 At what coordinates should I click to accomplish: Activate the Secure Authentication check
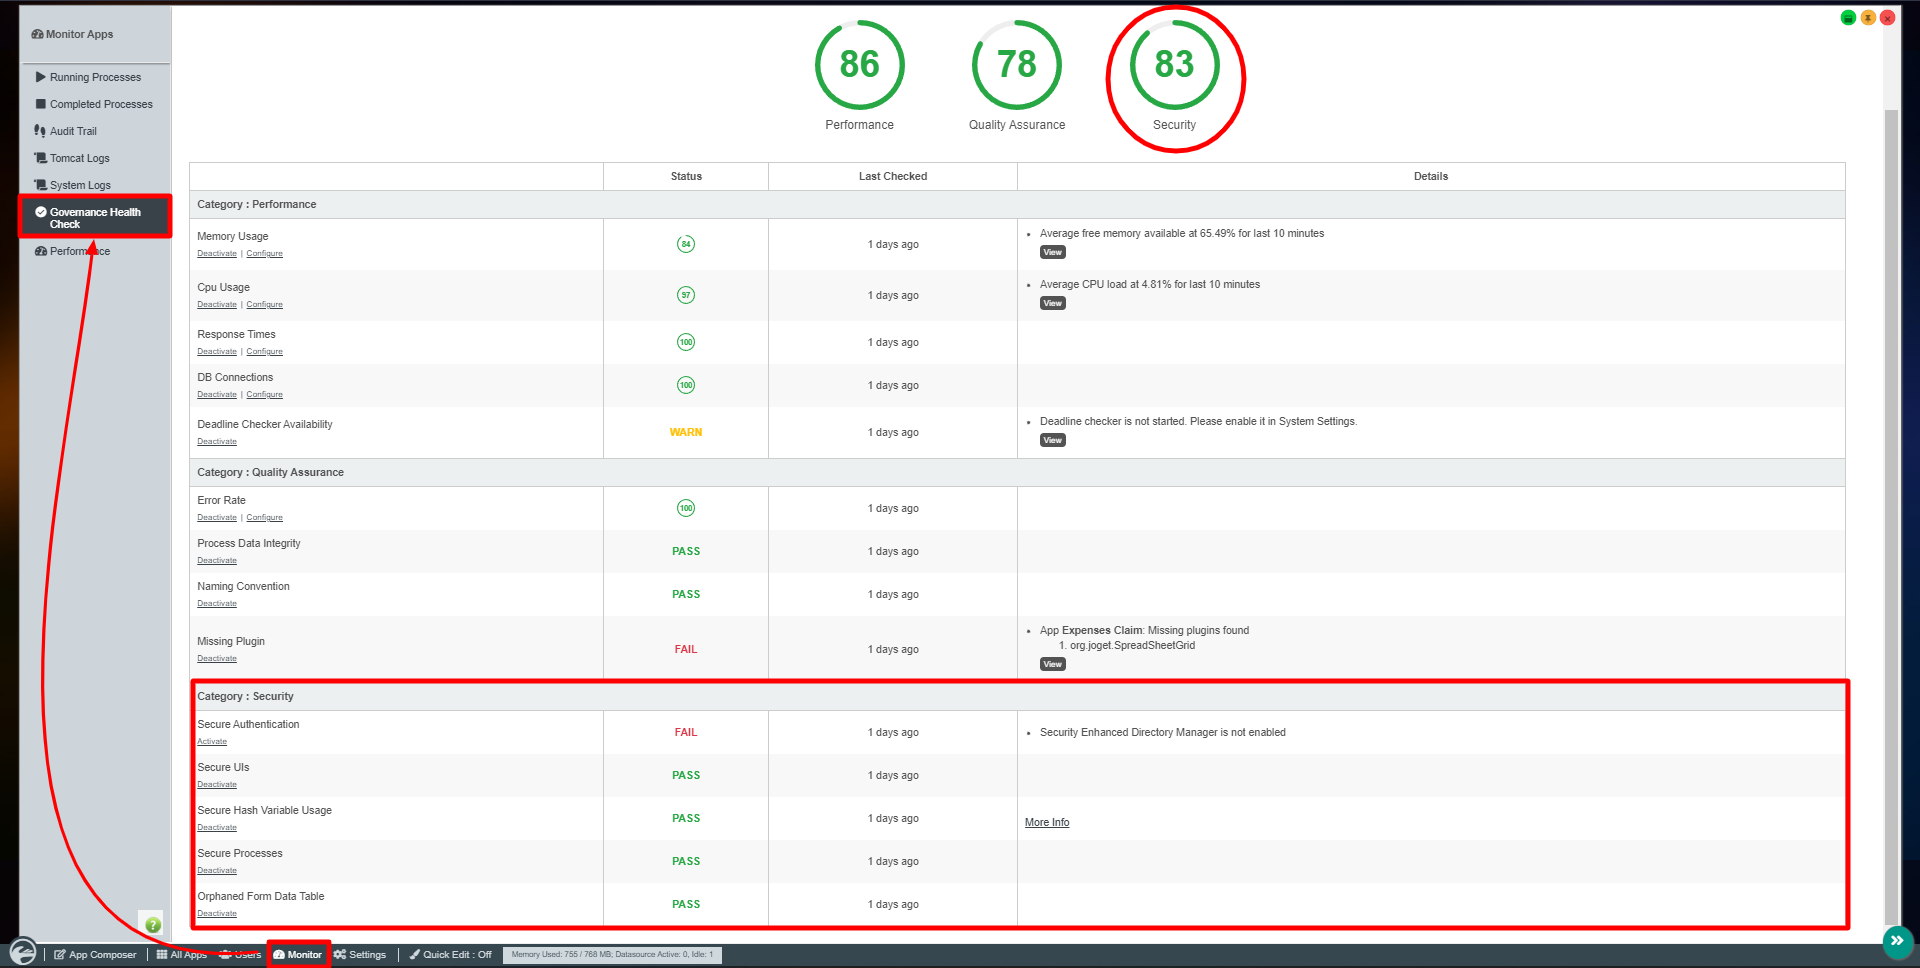[x=212, y=742]
